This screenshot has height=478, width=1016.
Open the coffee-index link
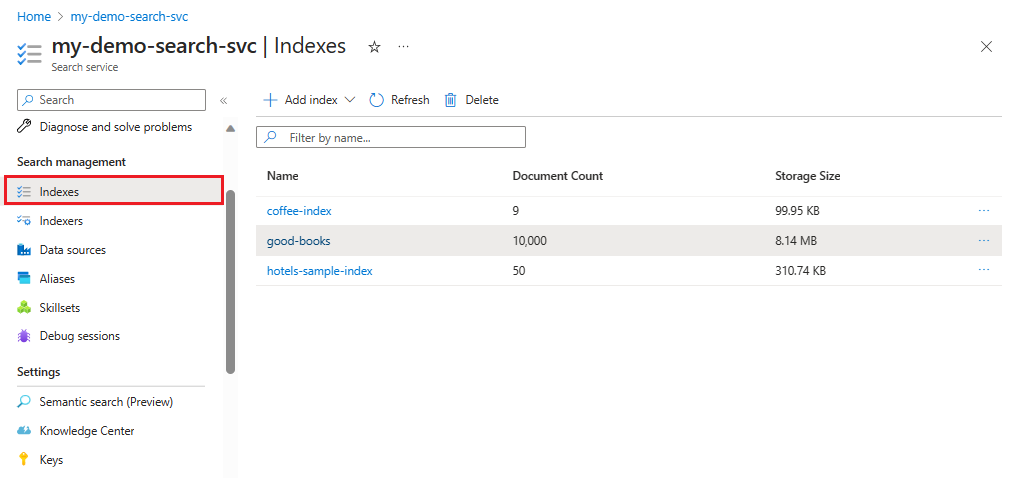[299, 211]
